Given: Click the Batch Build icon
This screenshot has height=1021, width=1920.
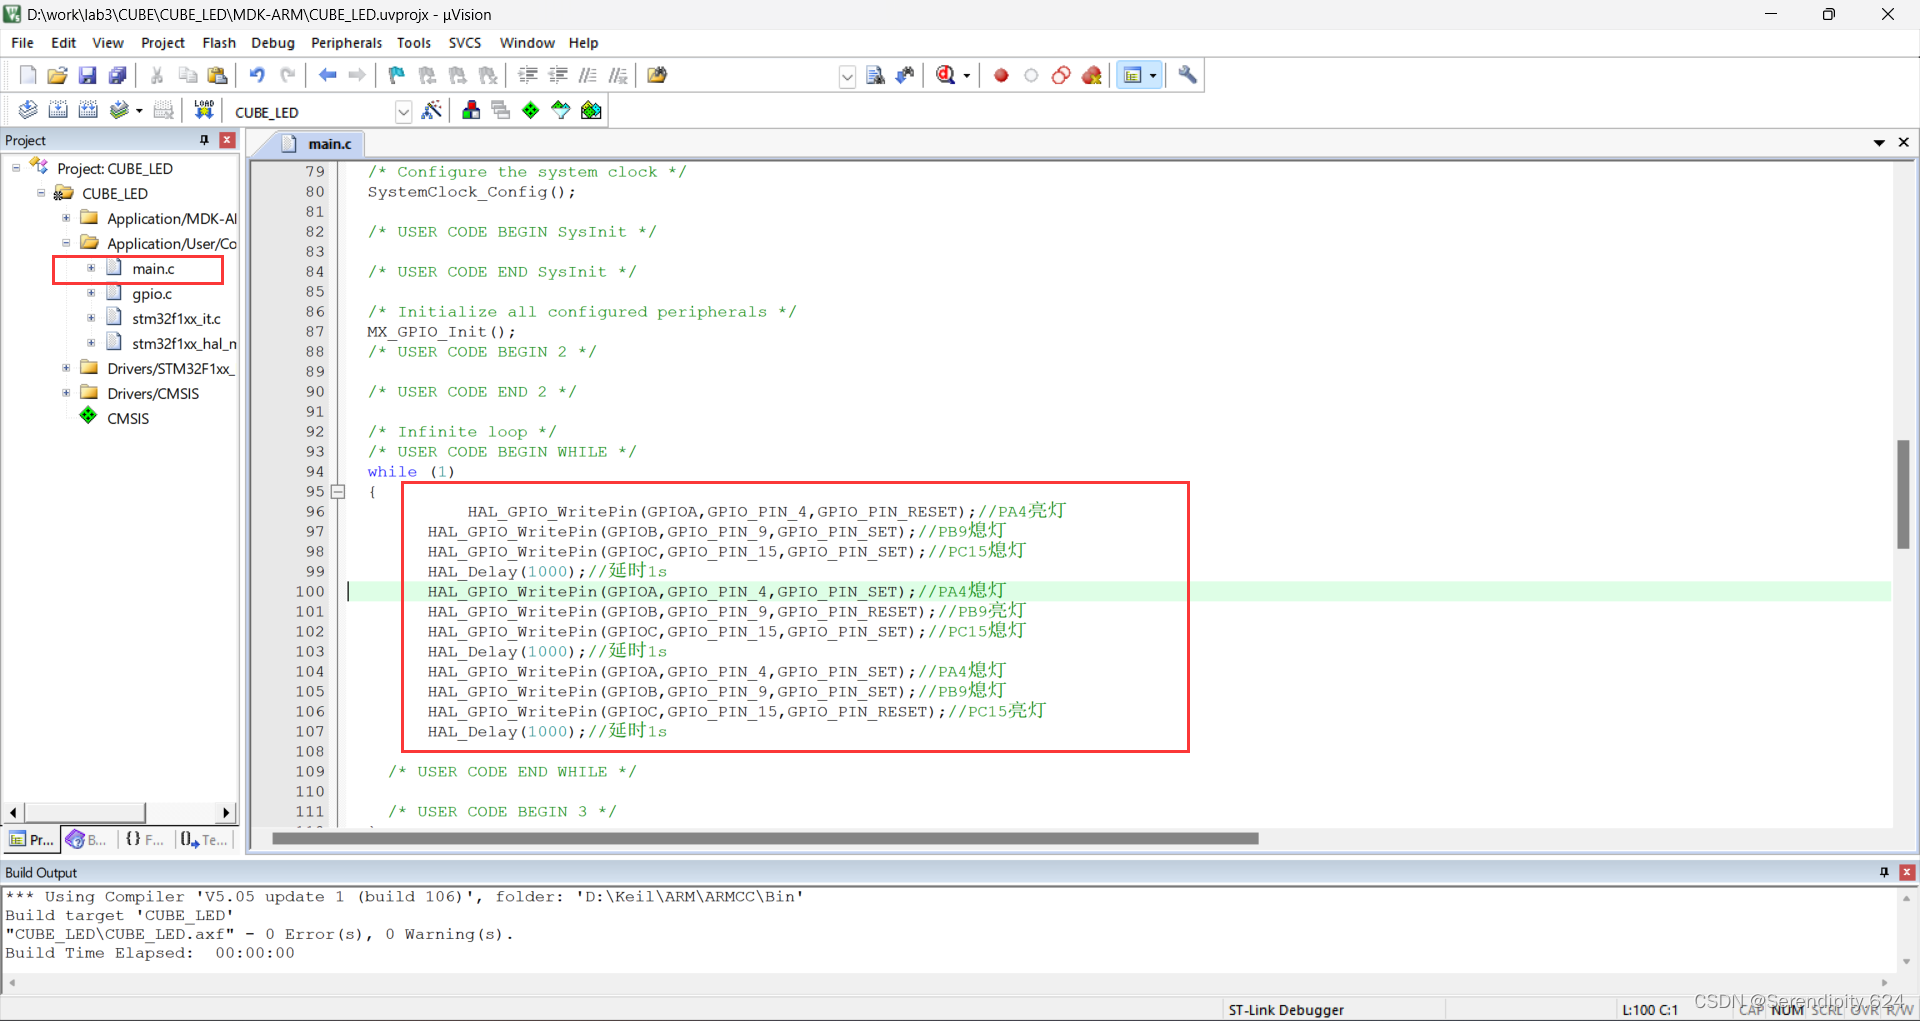Looking at the screenshot, I should [x=119, y=110].
